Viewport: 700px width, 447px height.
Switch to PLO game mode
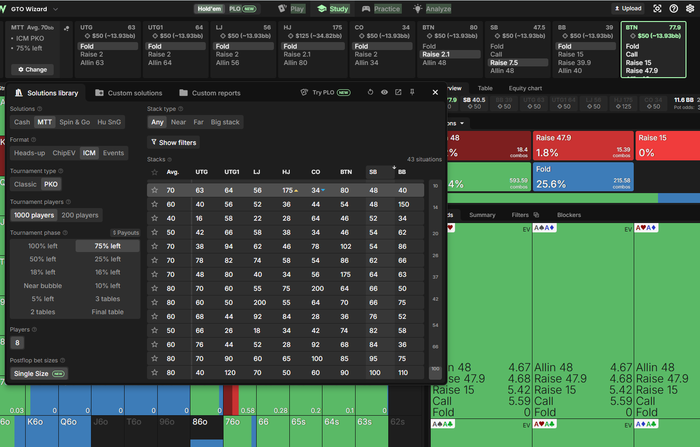(x=242, y=9)
